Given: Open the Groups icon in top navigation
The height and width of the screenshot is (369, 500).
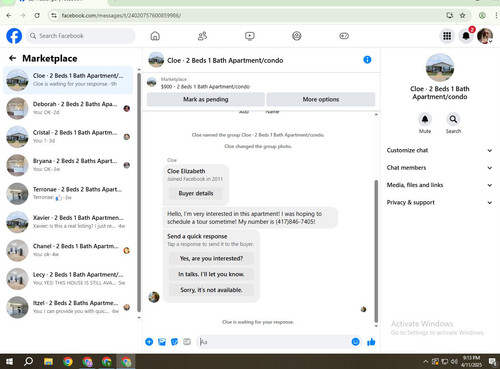Looking at the screenshot, I should pyautogui.click(x=297, y=36).
